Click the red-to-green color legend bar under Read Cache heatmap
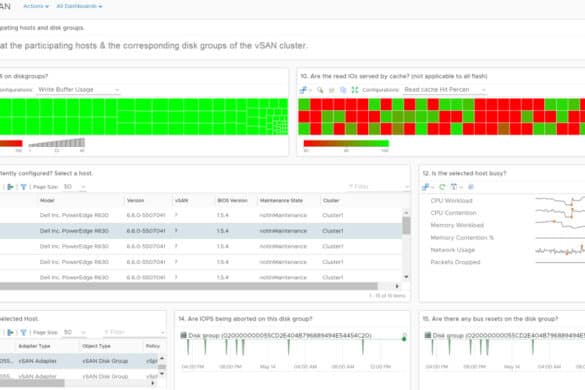Image resolution: width=585 pixels, height=390 pixels. pyautogui.click(x=346, y=144)
